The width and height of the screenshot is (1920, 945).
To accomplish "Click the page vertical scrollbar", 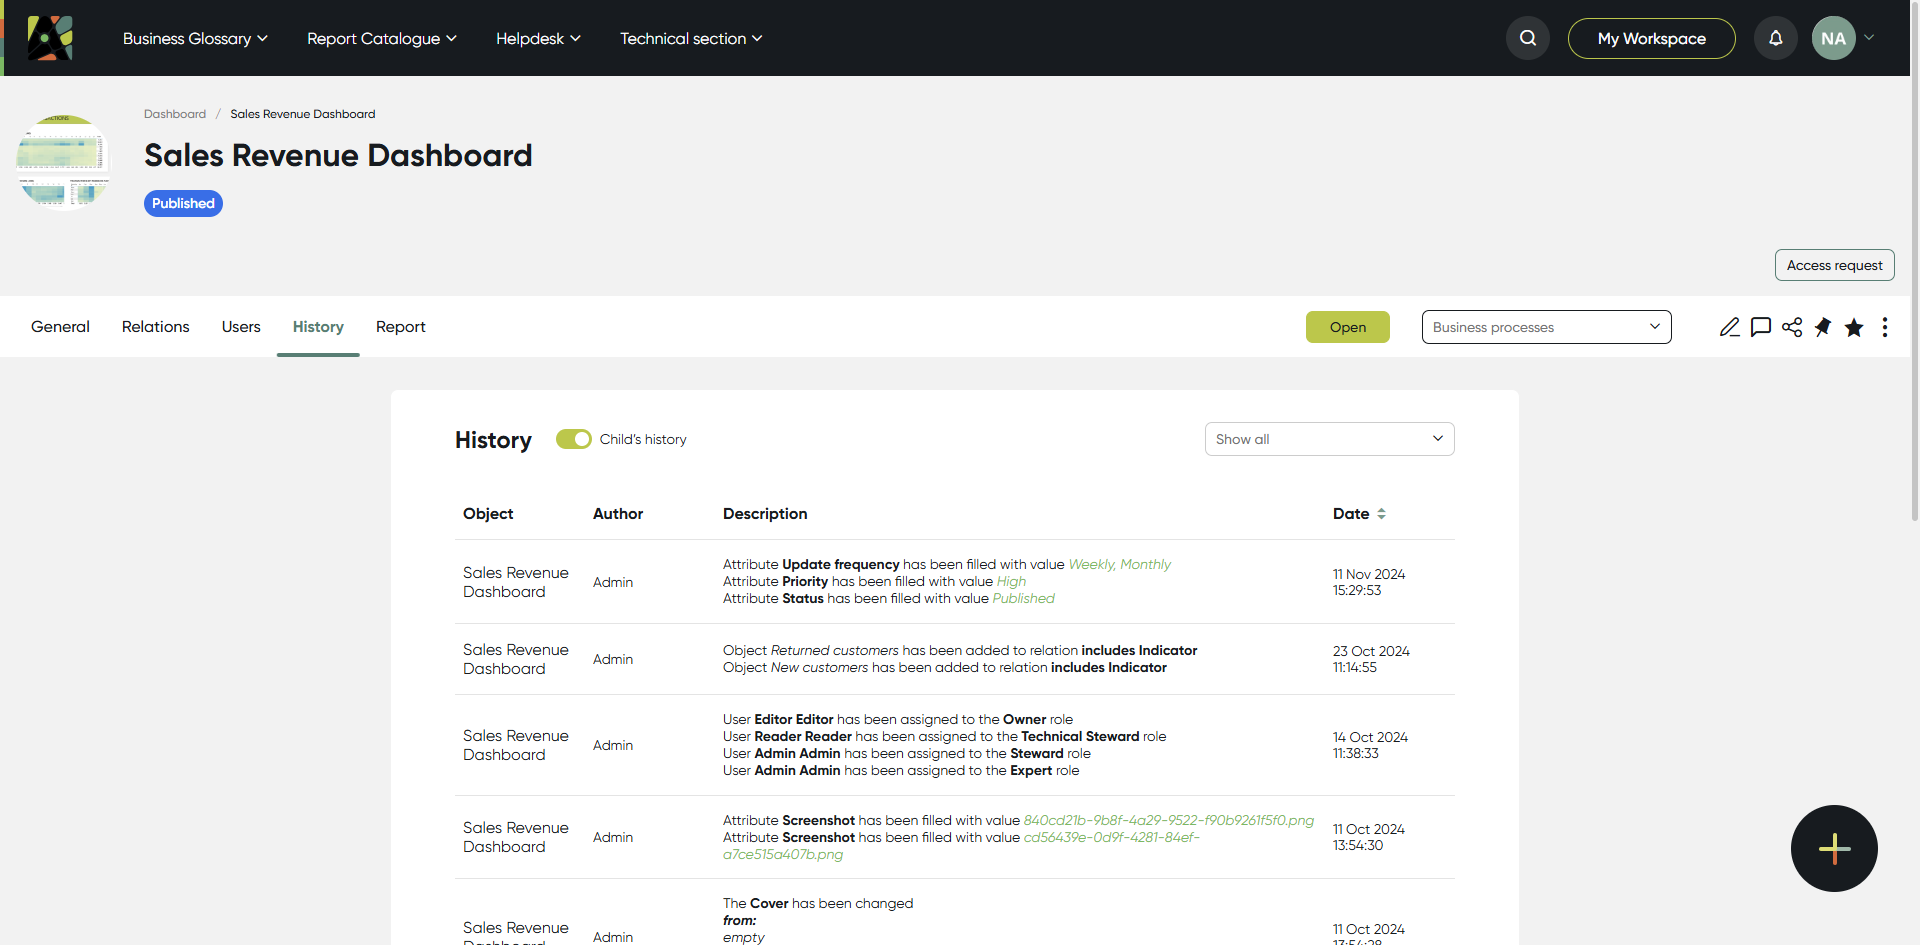I will 1914,260.
